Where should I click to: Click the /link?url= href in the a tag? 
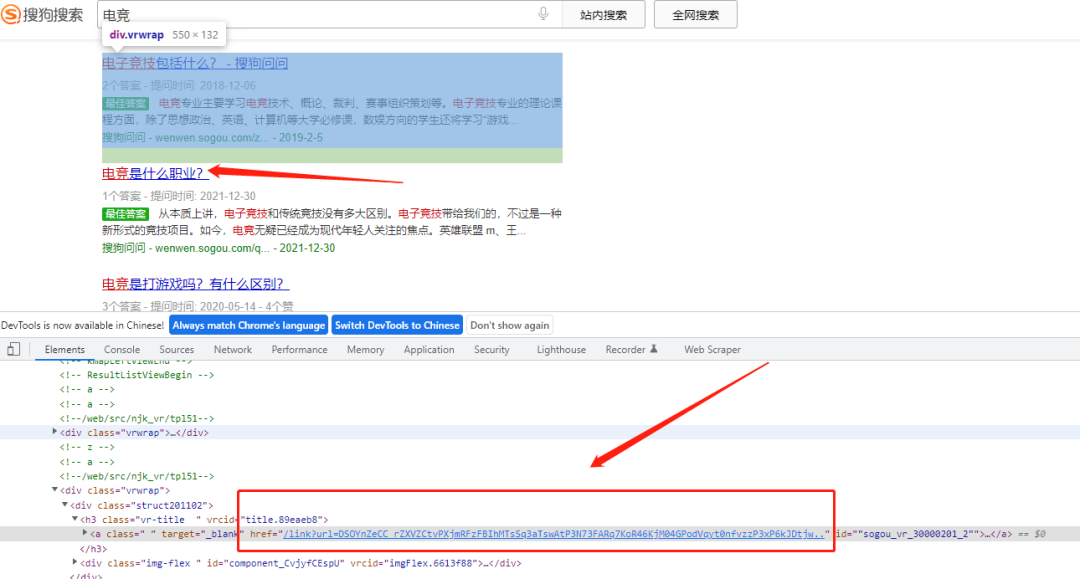click(553, 534)
